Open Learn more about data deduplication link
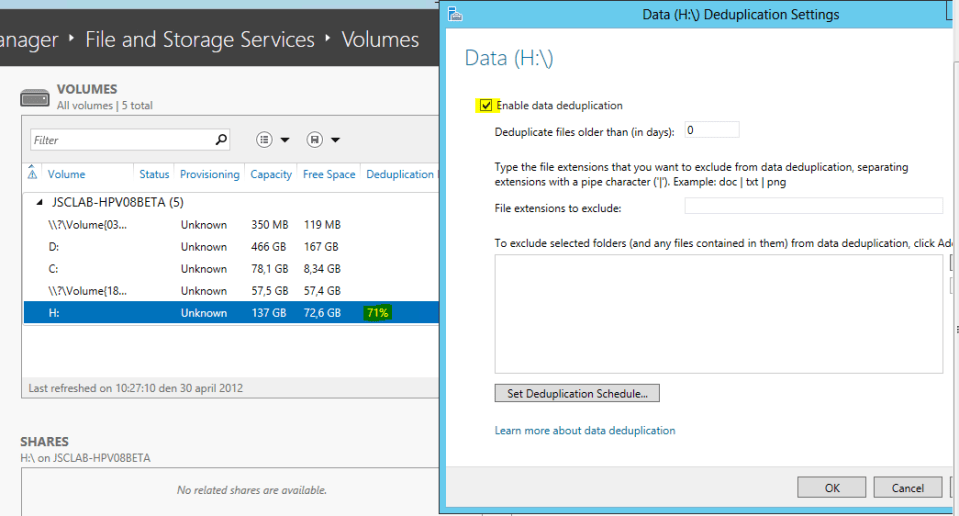The height and width of the screenshot is (516, 959). [585, 431]
